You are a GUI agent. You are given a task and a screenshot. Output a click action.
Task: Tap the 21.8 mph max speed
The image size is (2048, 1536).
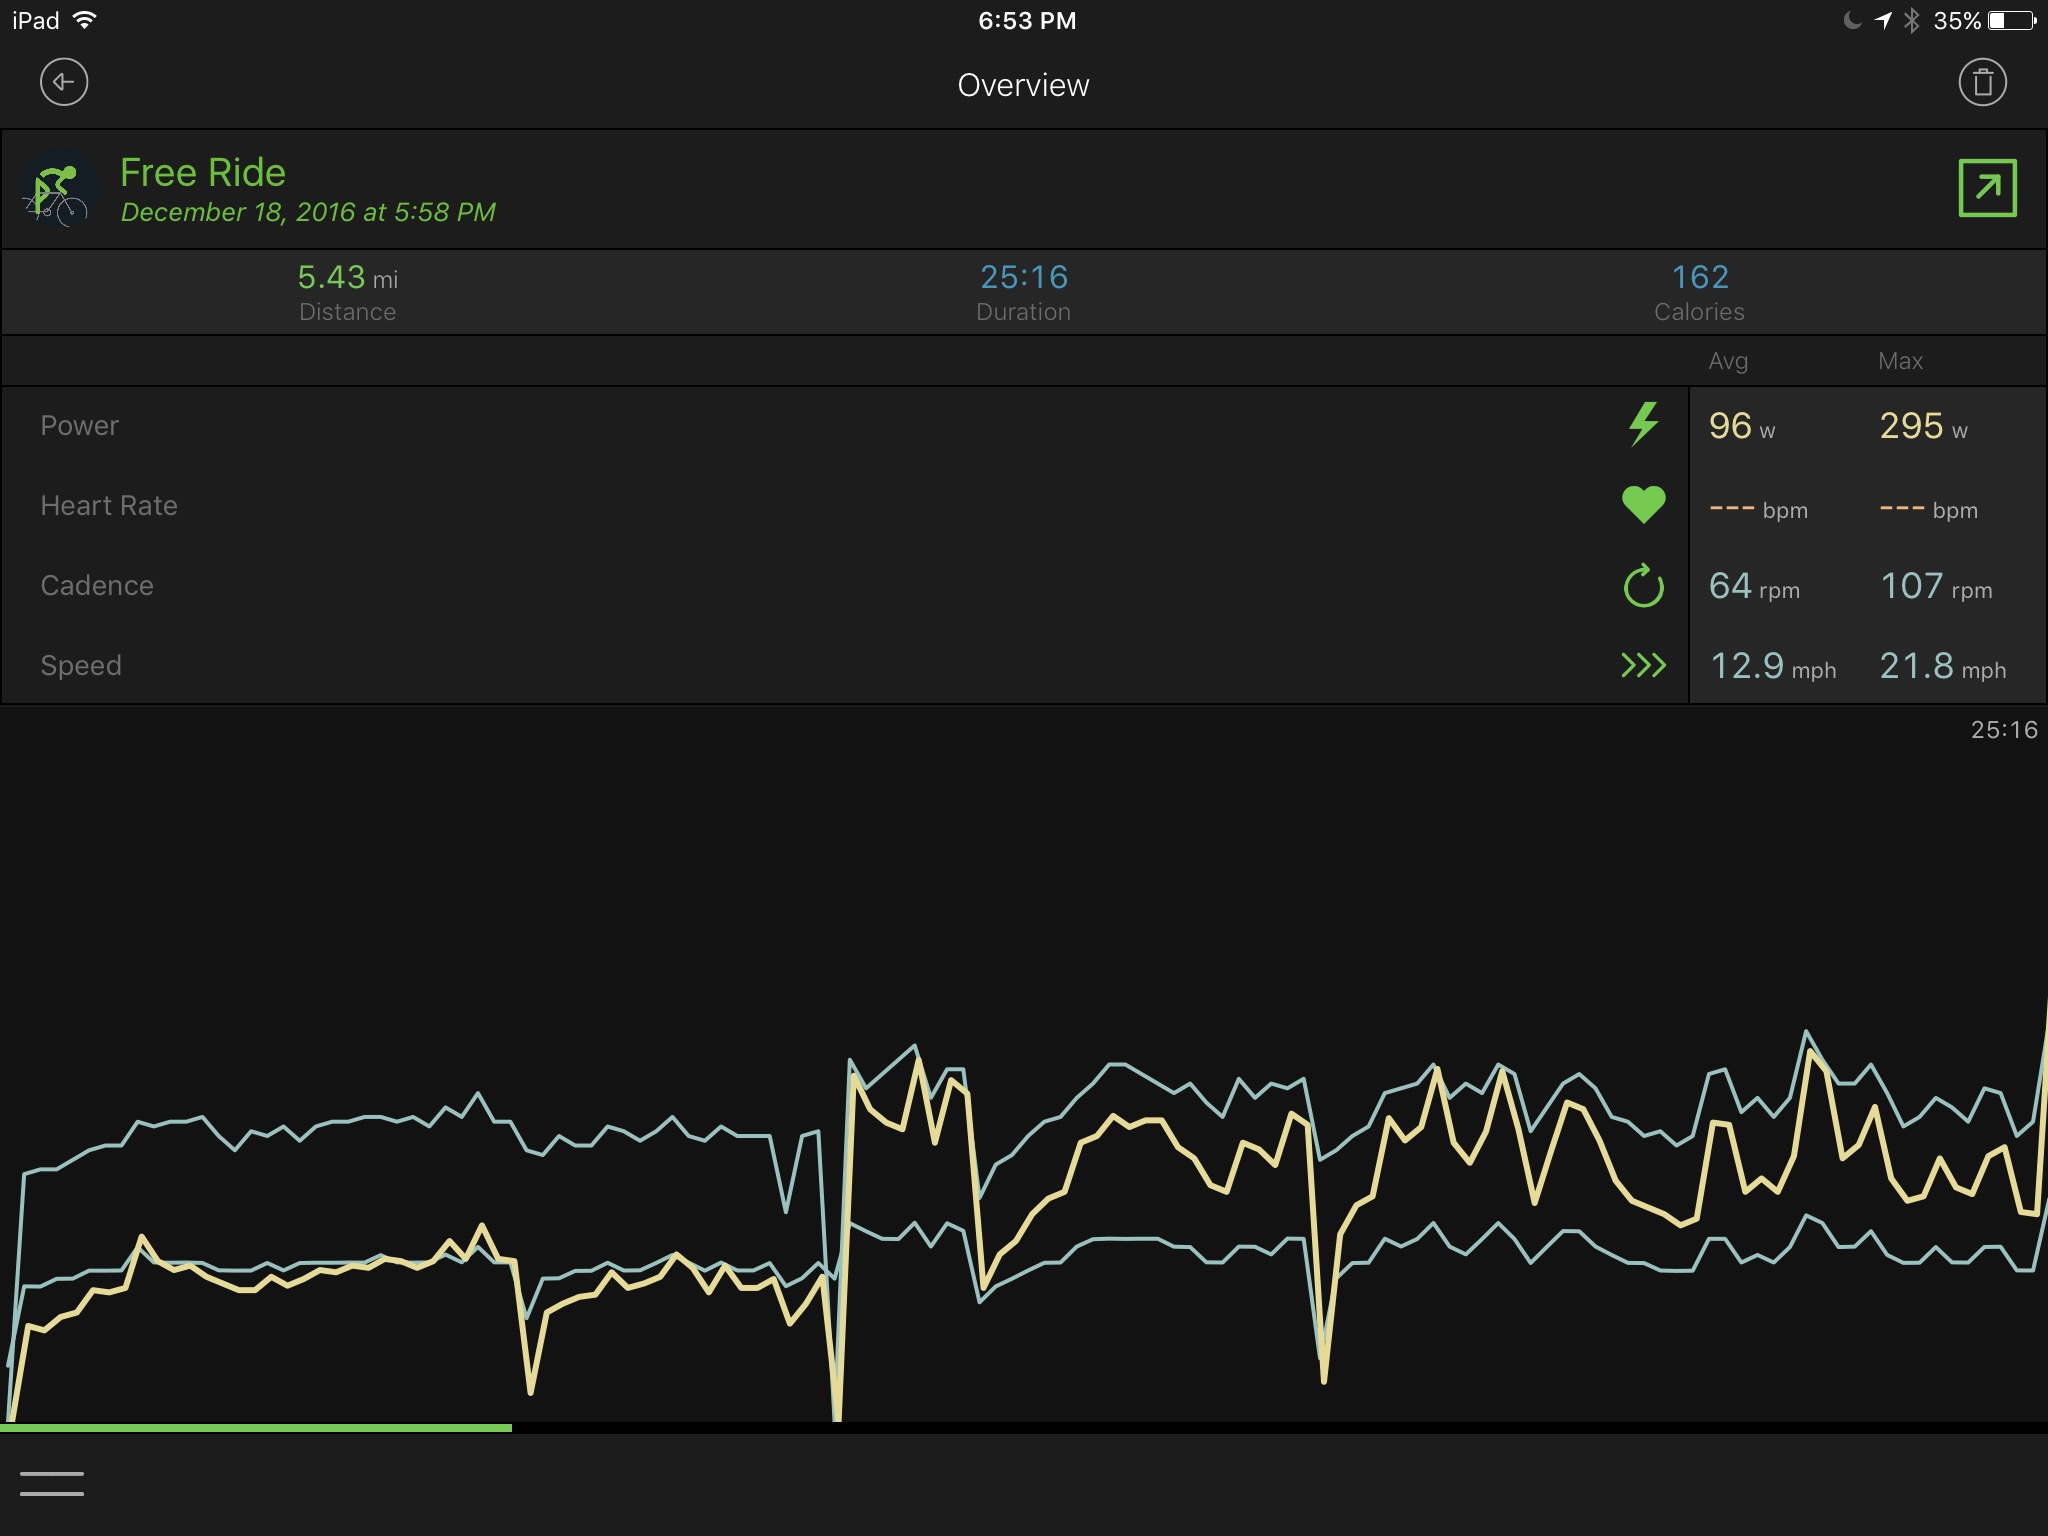(x=1942, y=666)
